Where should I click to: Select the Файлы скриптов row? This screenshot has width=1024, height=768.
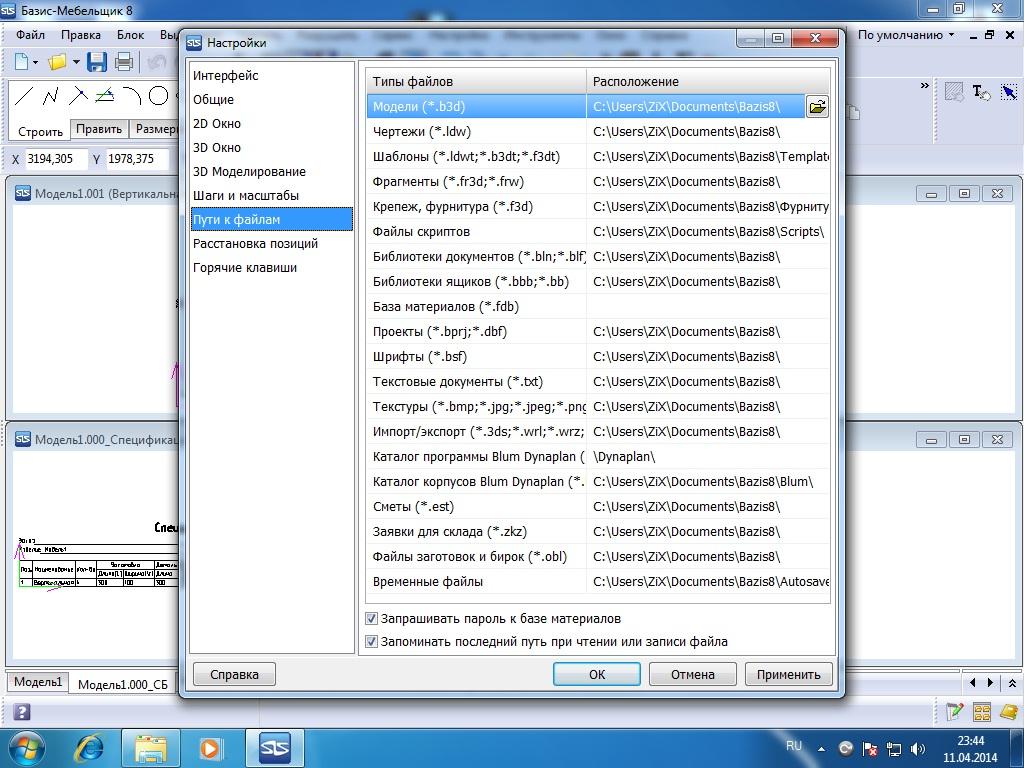click(598, 232)
